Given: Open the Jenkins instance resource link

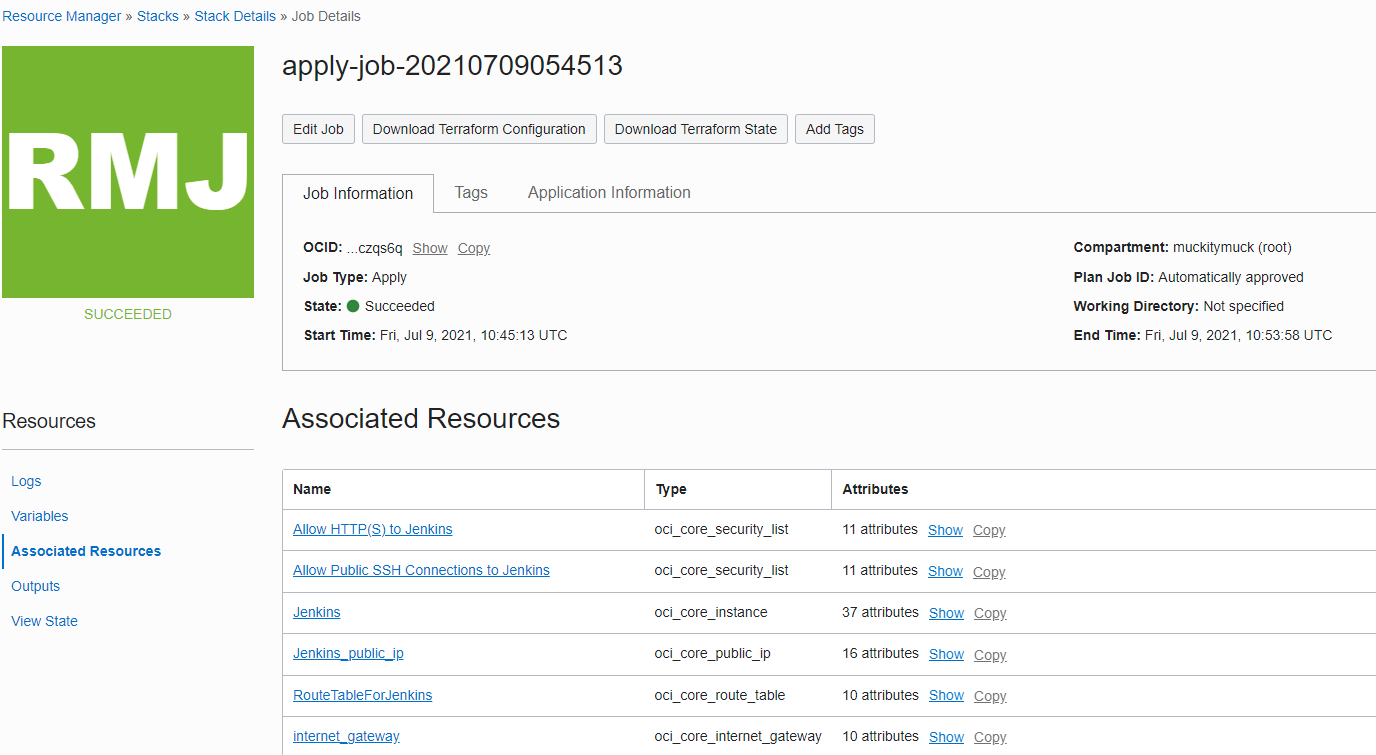Looking at the screenshot, I should coord(316,612).
